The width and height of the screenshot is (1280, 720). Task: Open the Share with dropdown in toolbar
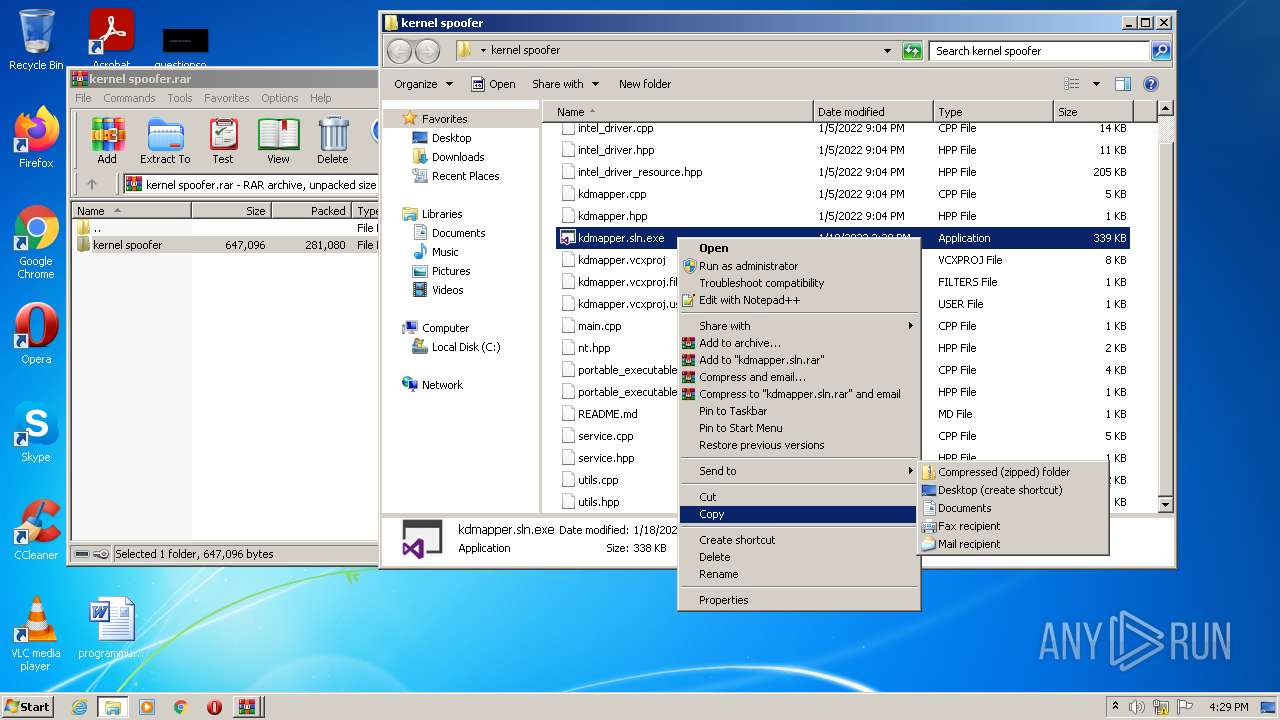pyautogui.click(x=565, y=84)
